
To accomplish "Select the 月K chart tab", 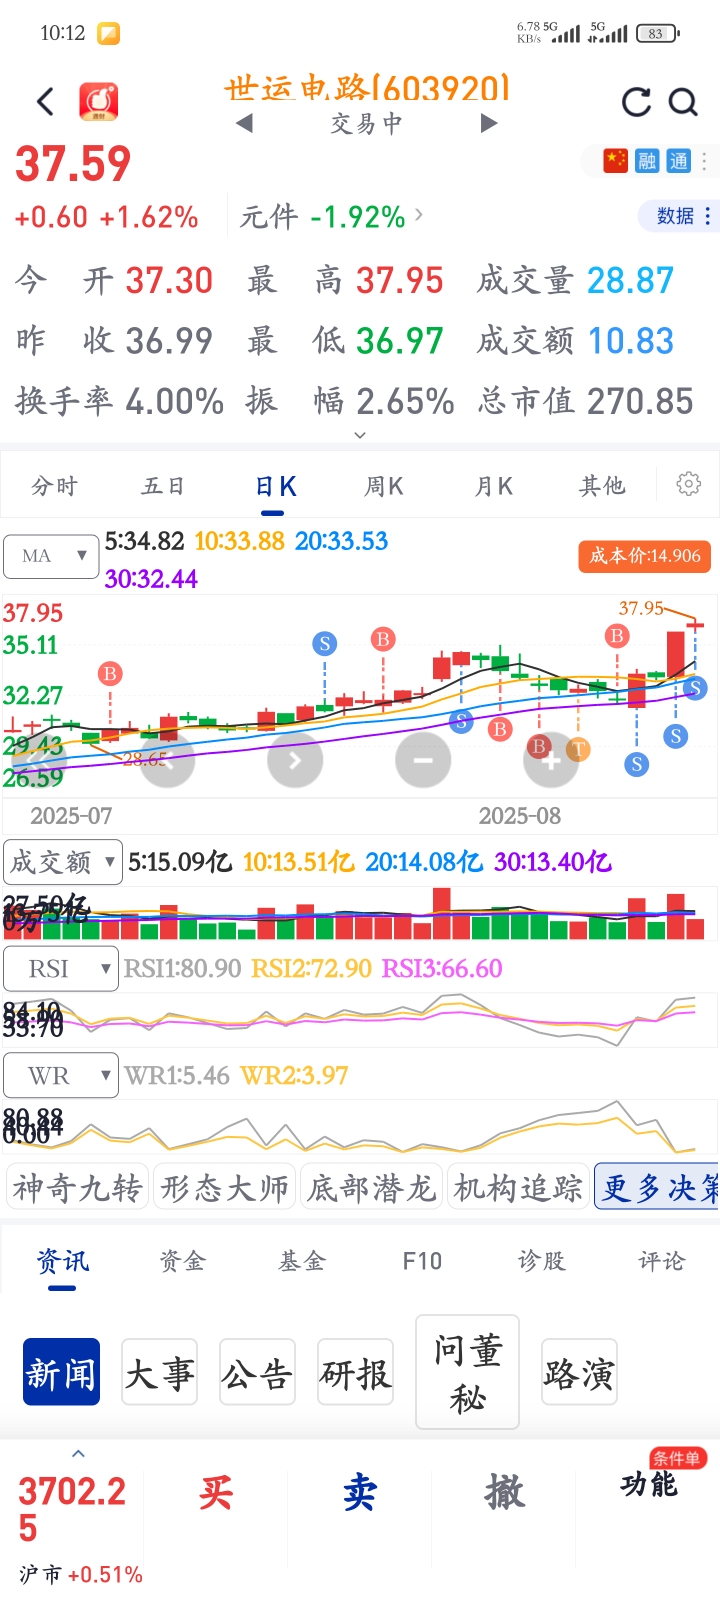I will 493,486.
